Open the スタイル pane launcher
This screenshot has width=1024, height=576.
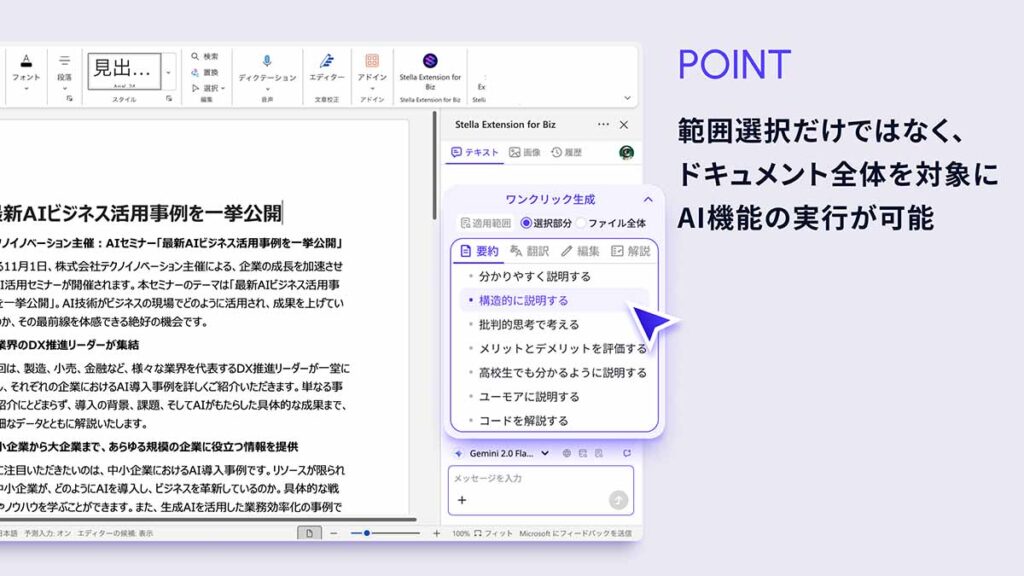pos(169,99)
